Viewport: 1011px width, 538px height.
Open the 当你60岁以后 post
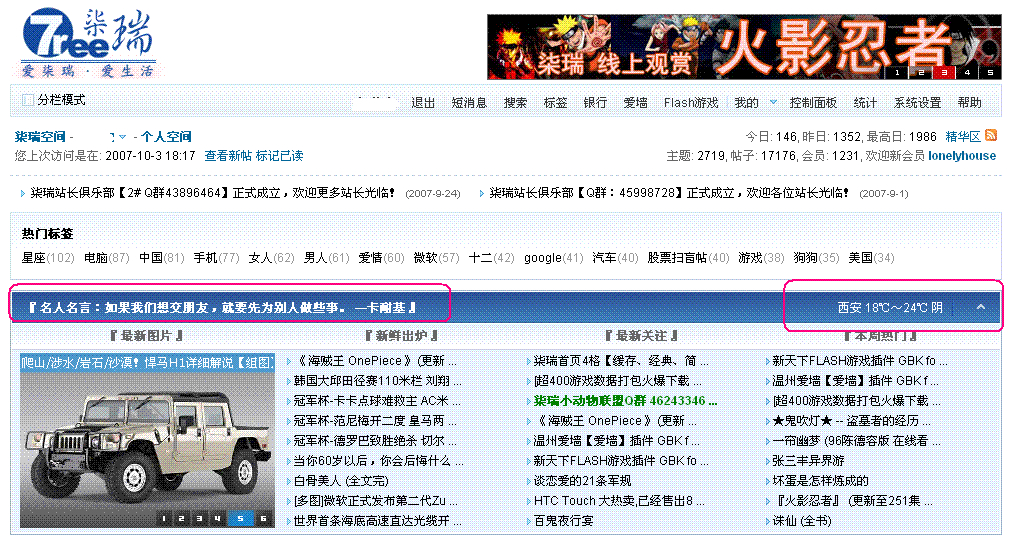378,461
